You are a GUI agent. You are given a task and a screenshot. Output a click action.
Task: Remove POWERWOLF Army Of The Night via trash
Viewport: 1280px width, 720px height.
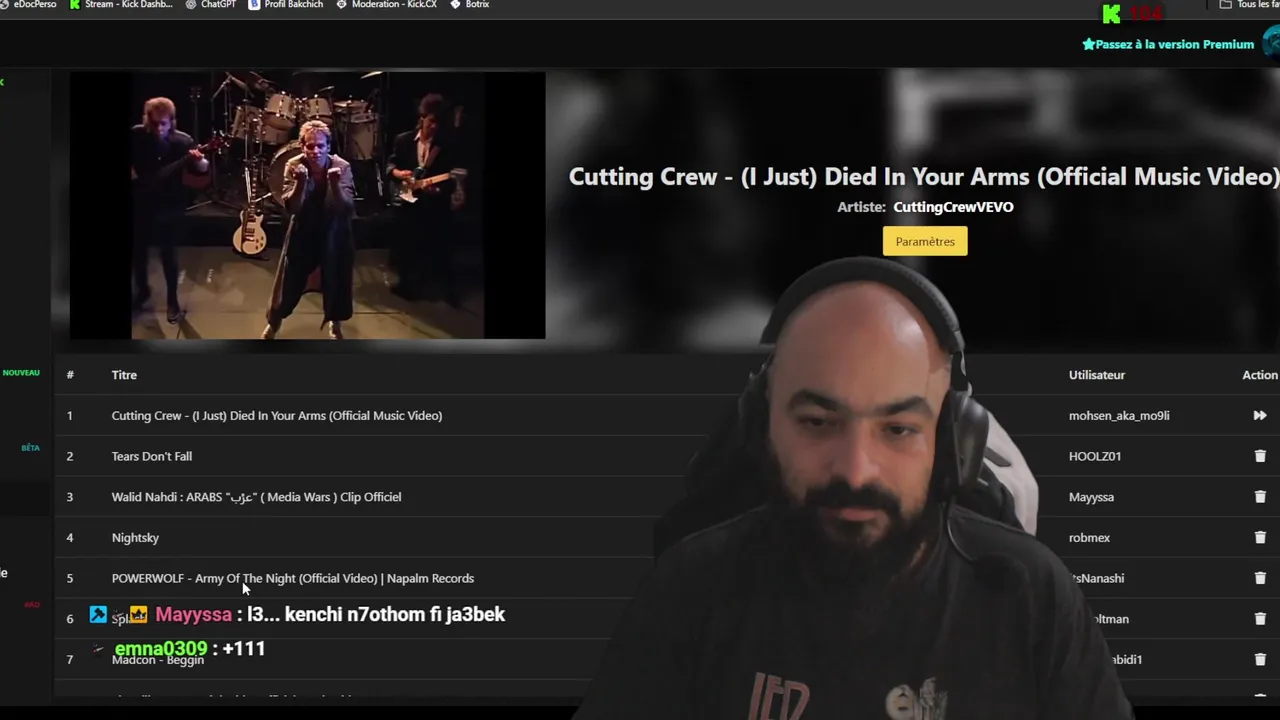tap(1260, 578)
